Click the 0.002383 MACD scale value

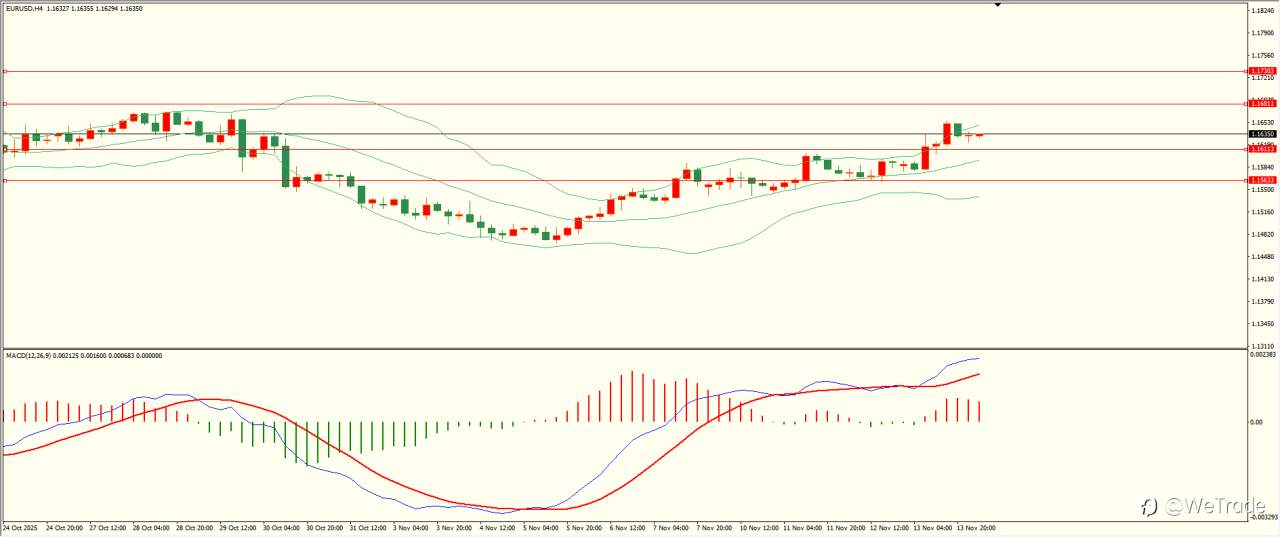(1263, 354)
